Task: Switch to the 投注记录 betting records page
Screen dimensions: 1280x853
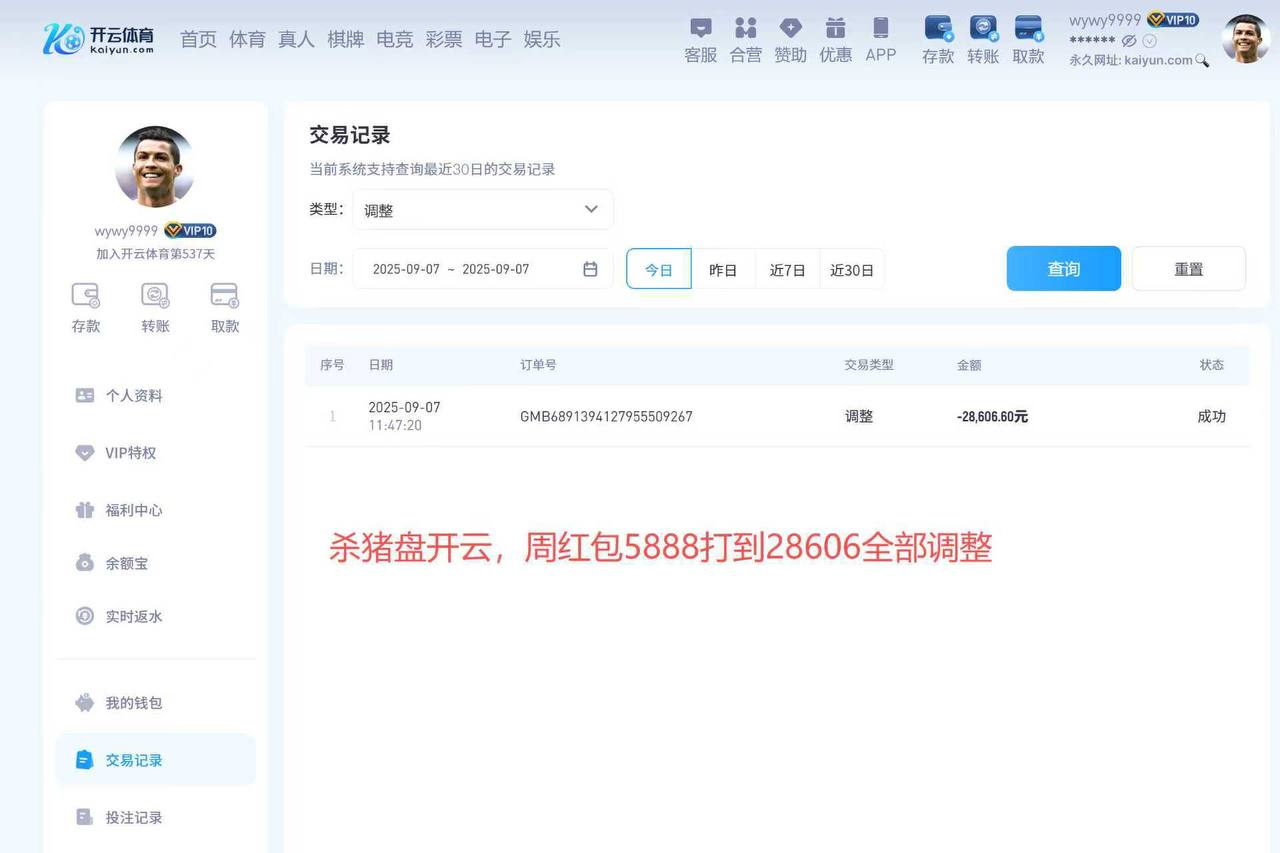Action: pos(134,817)
